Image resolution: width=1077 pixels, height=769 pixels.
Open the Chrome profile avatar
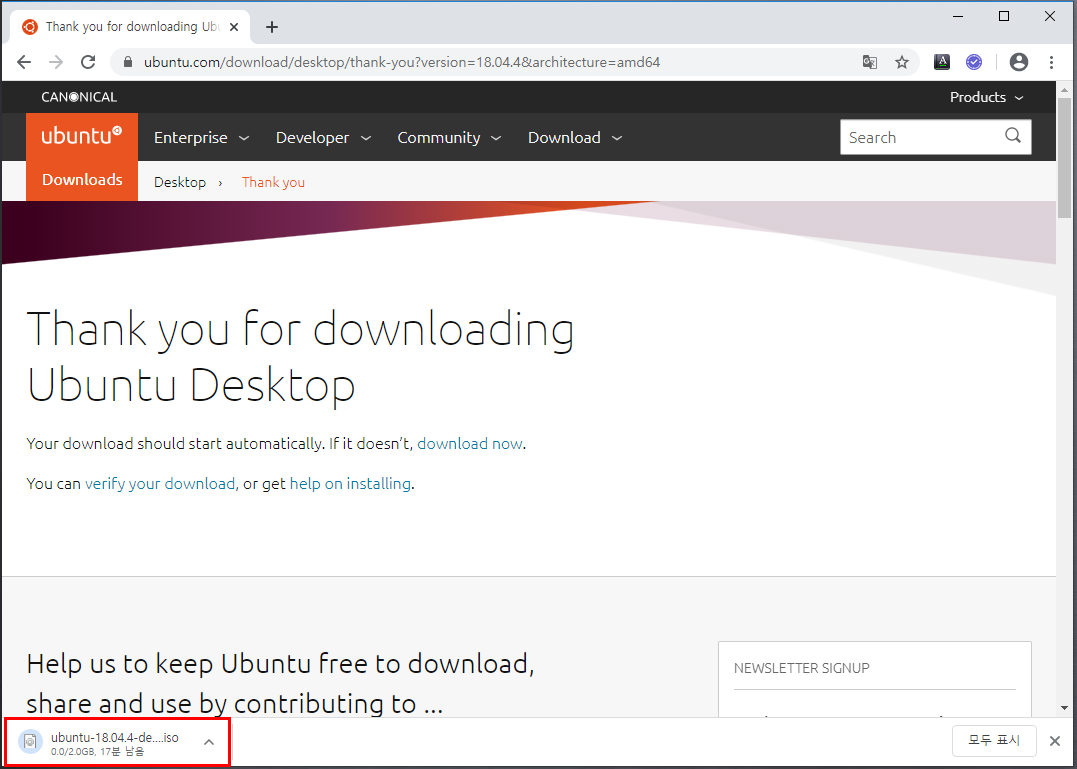(x=1019, y=62)
